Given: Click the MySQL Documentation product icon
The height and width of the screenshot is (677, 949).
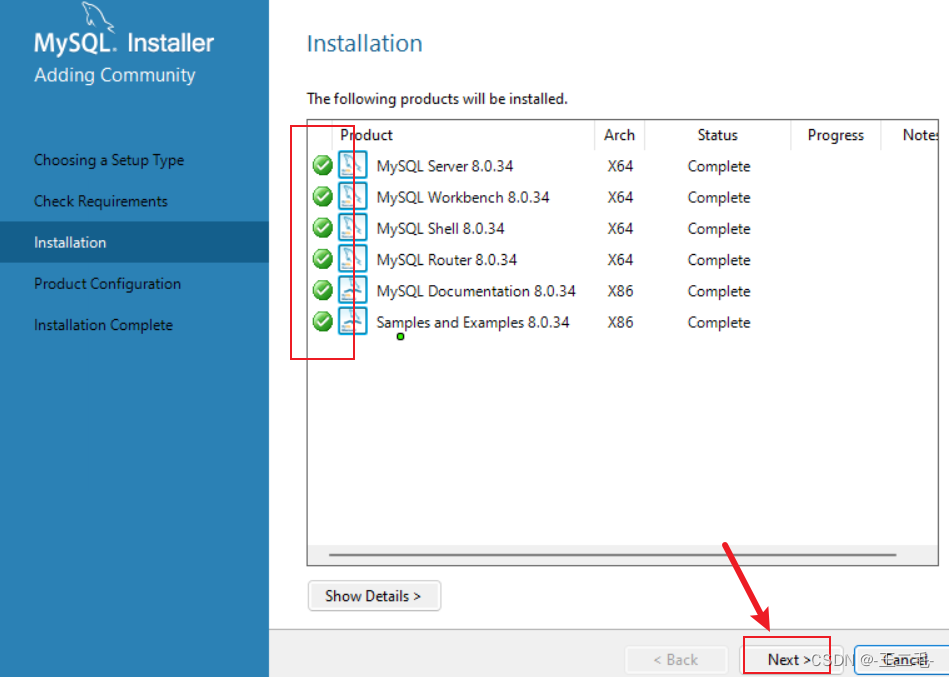Looking at the screenshot, I should point(353,290).
